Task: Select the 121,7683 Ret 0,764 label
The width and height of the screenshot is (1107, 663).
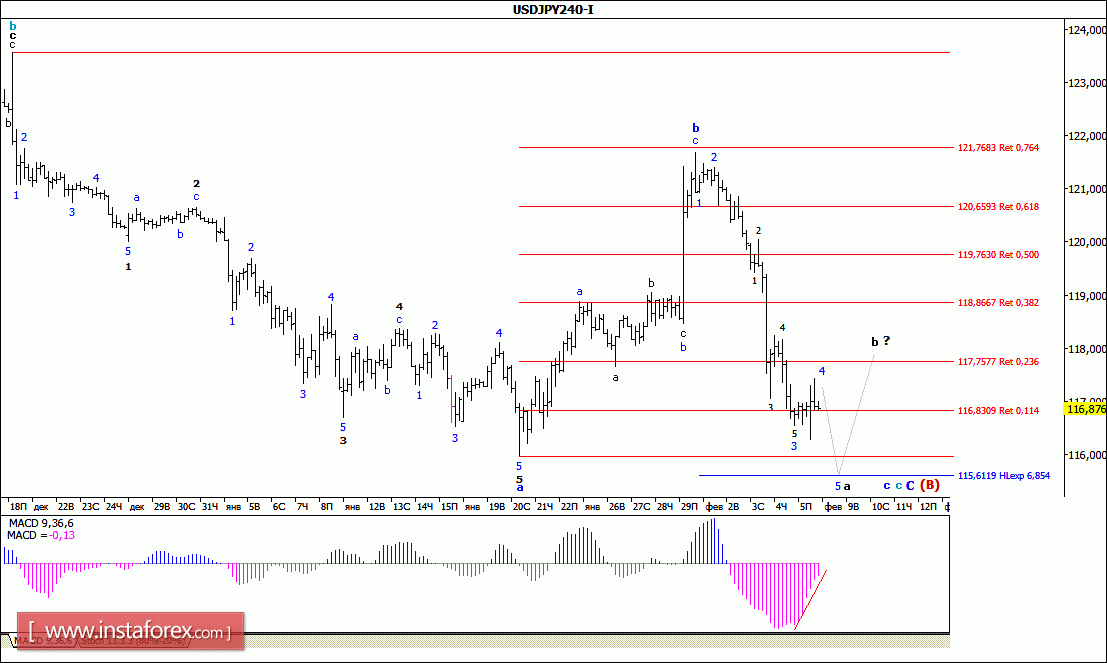Action: coord(998,148)
